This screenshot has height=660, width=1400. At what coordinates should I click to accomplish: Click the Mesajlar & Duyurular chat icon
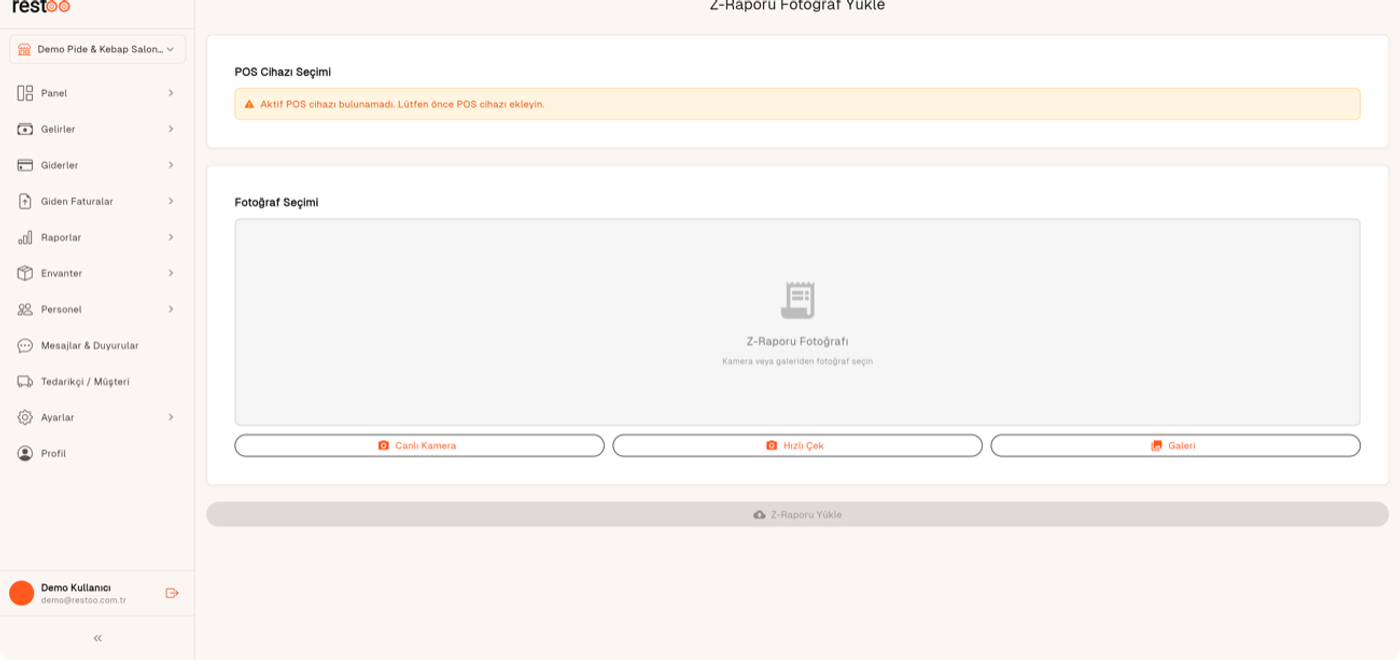[25, 345]
